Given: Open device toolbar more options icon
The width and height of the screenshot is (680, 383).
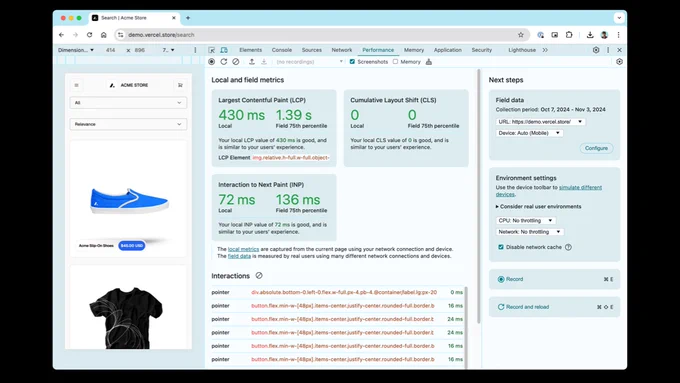Looking at the screenshot, I should (x=195, y=50).
